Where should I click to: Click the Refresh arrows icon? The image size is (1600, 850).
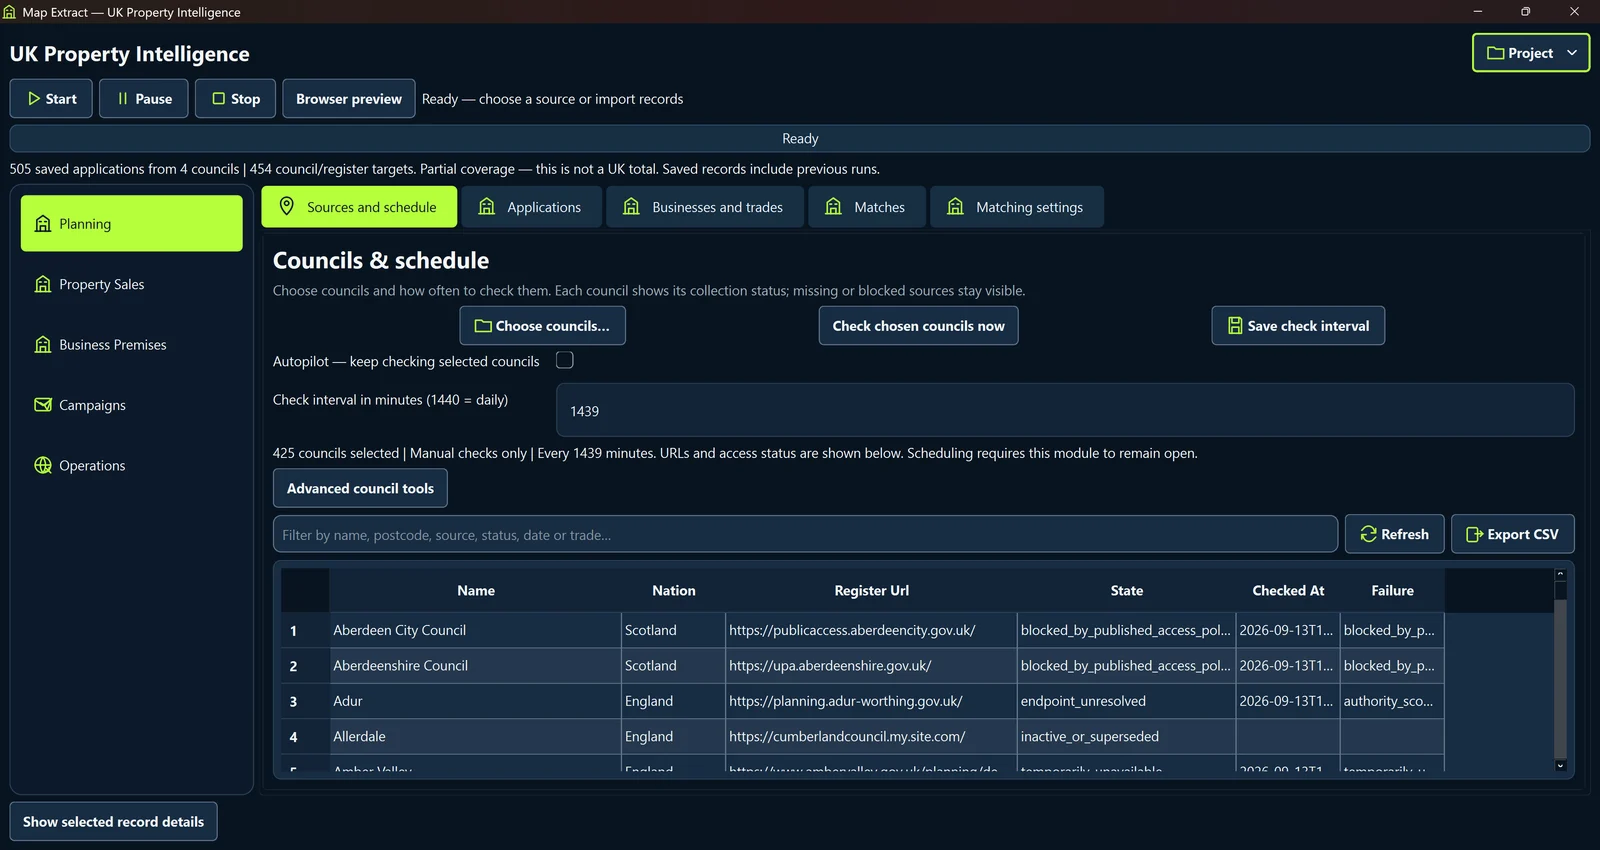coord(1368,534)
